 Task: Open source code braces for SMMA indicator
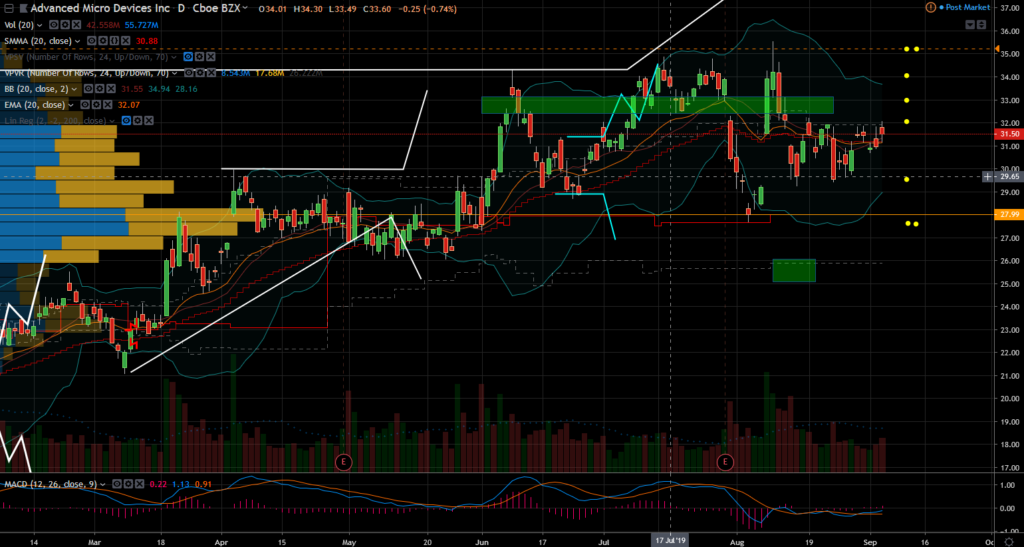[x=114, y=40]
